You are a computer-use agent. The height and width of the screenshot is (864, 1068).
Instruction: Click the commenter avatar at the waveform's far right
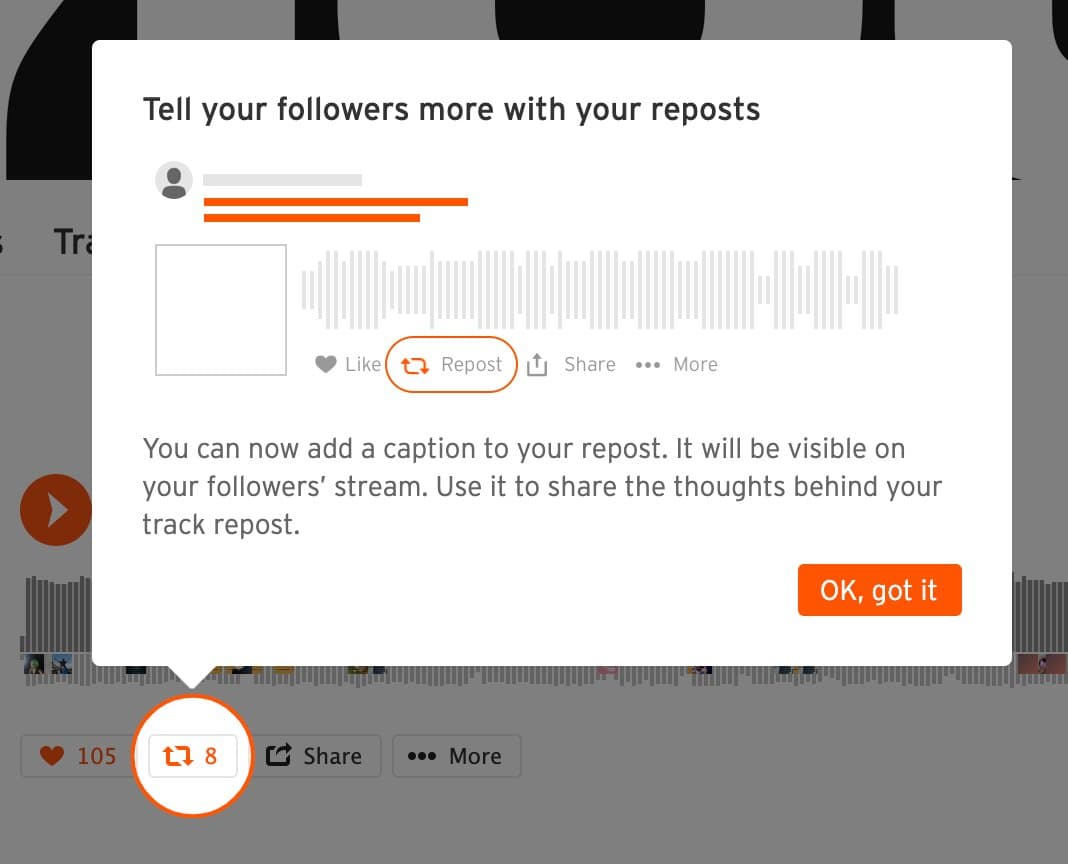point(1042,664)
